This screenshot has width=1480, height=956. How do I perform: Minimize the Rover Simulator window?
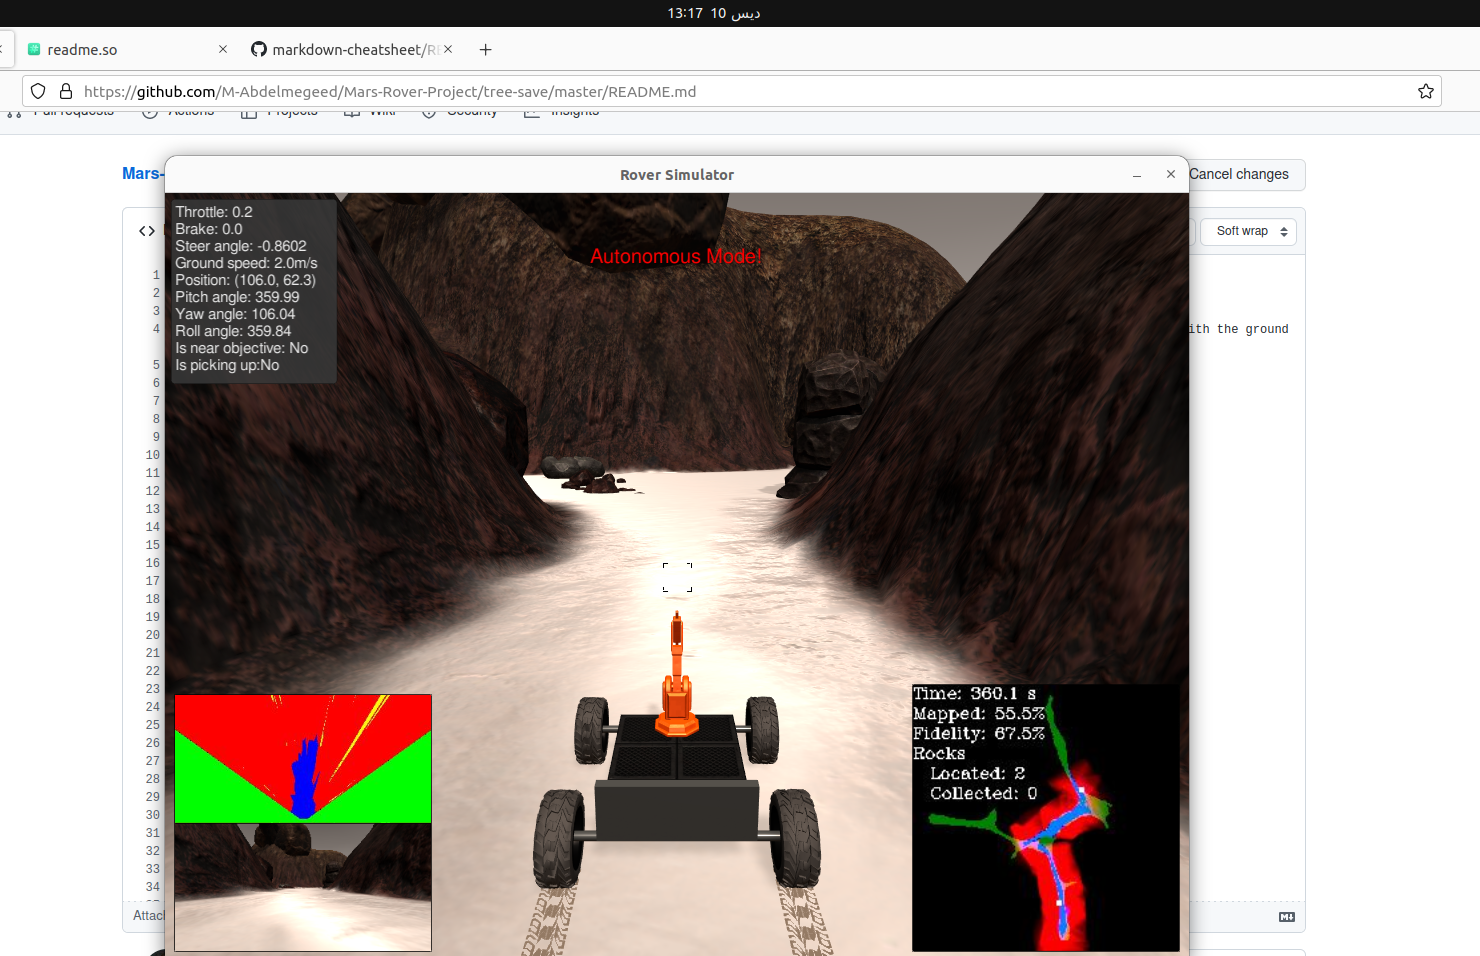[1137, 175]
